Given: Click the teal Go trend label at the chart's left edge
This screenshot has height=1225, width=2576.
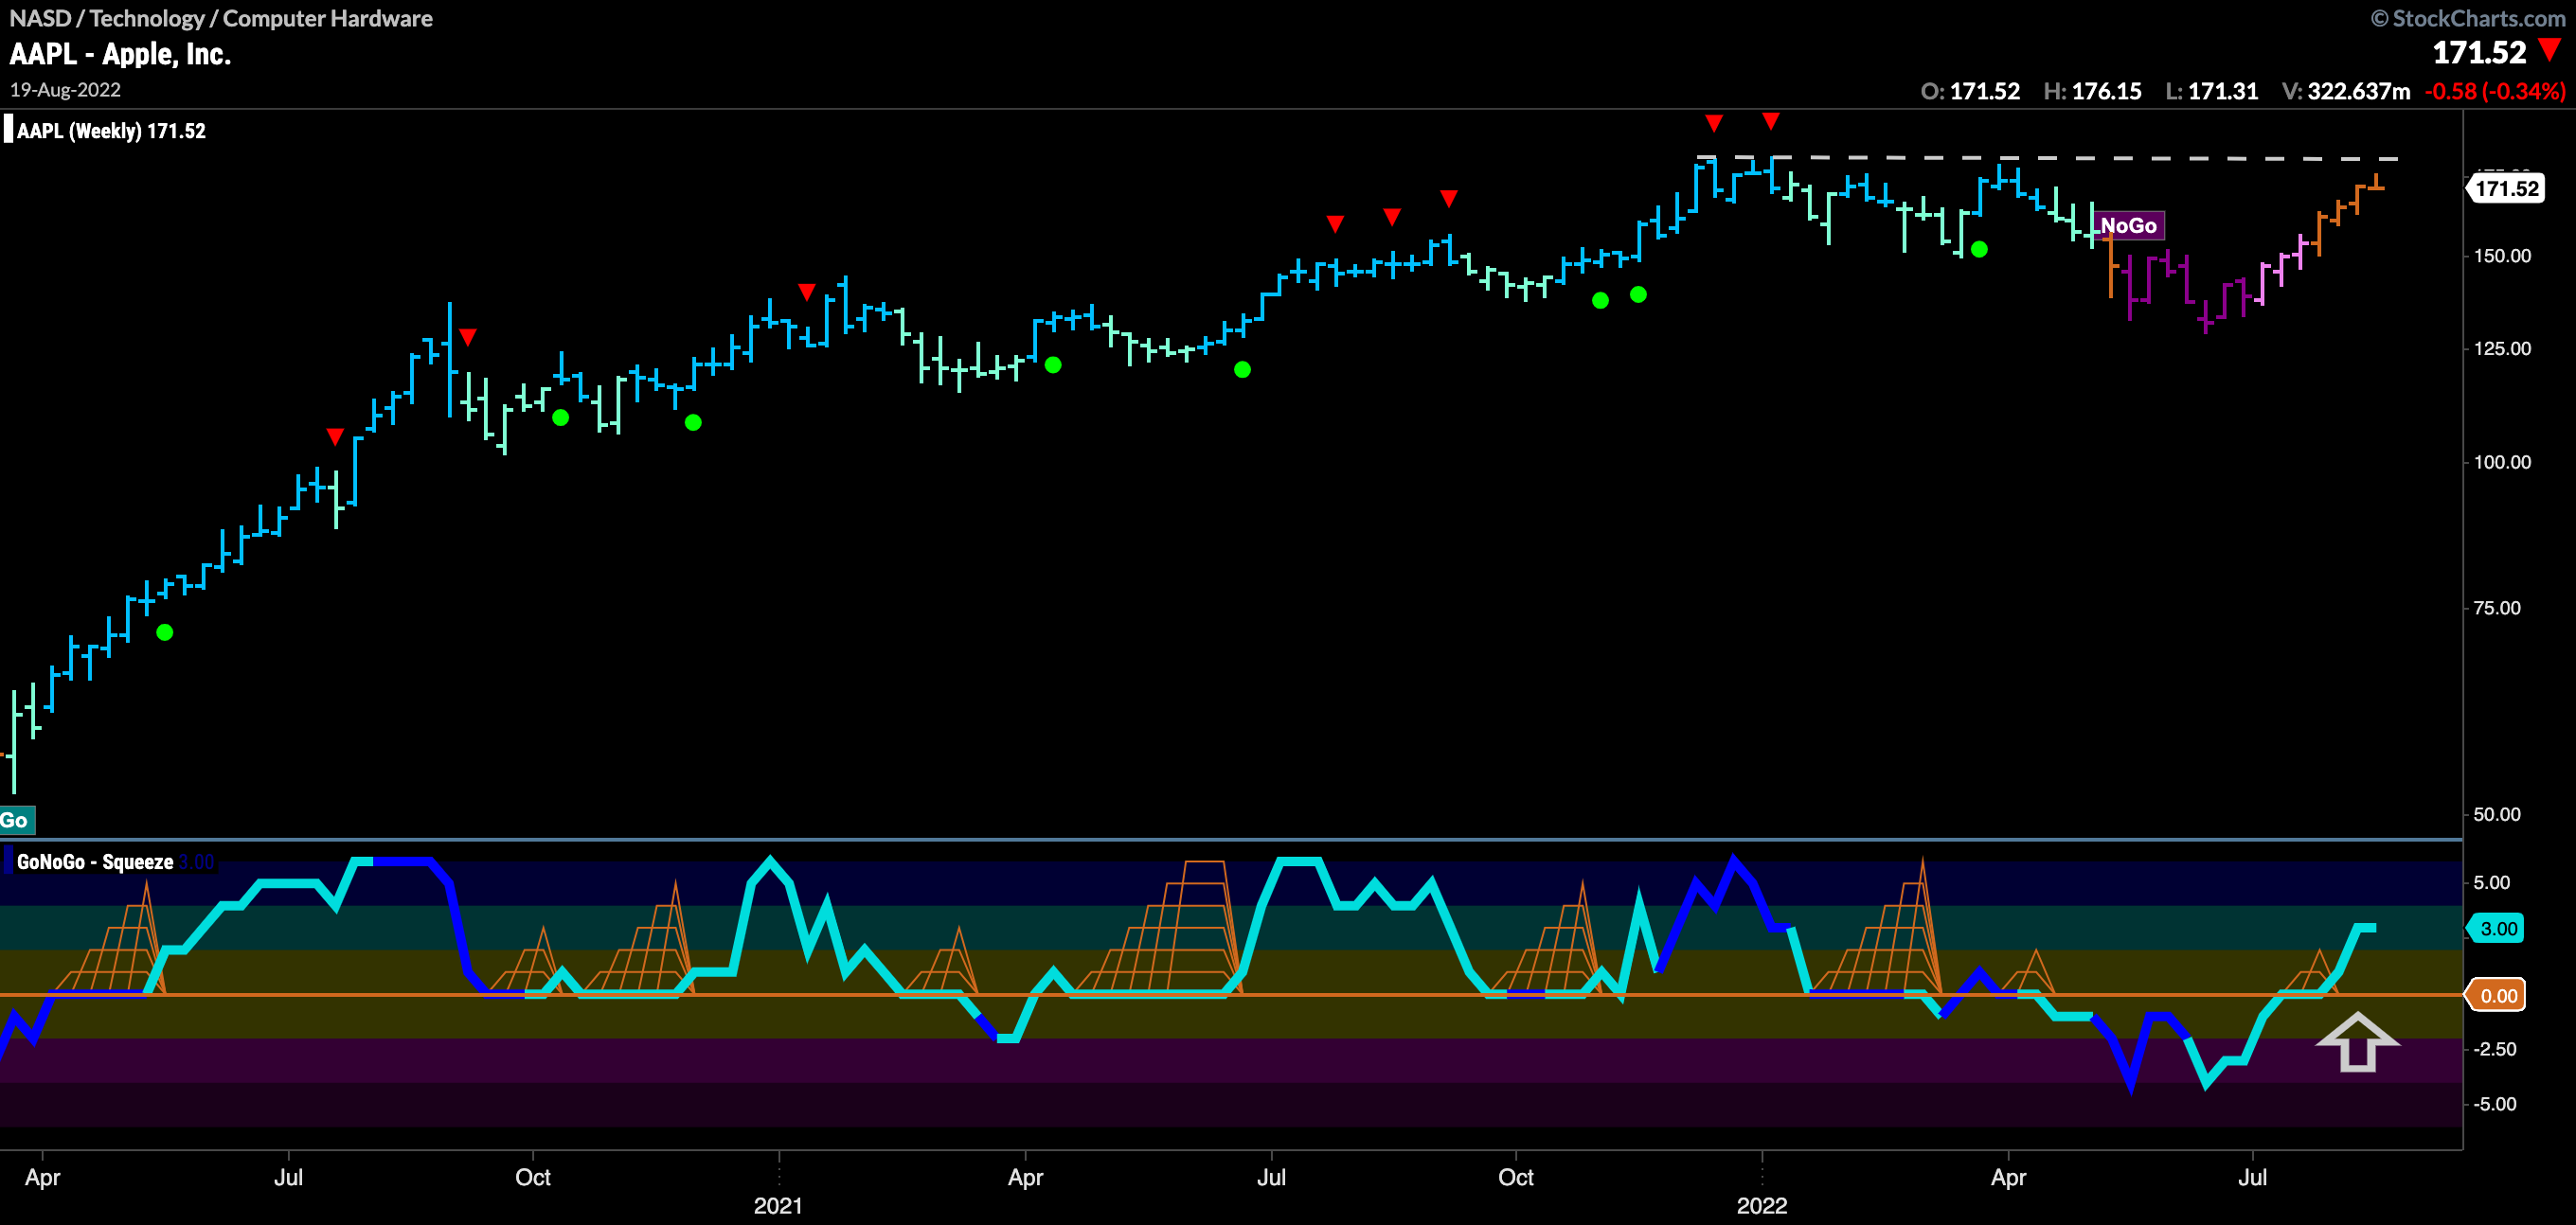Looking at the screenshot, I should click(x=16, y=820).
